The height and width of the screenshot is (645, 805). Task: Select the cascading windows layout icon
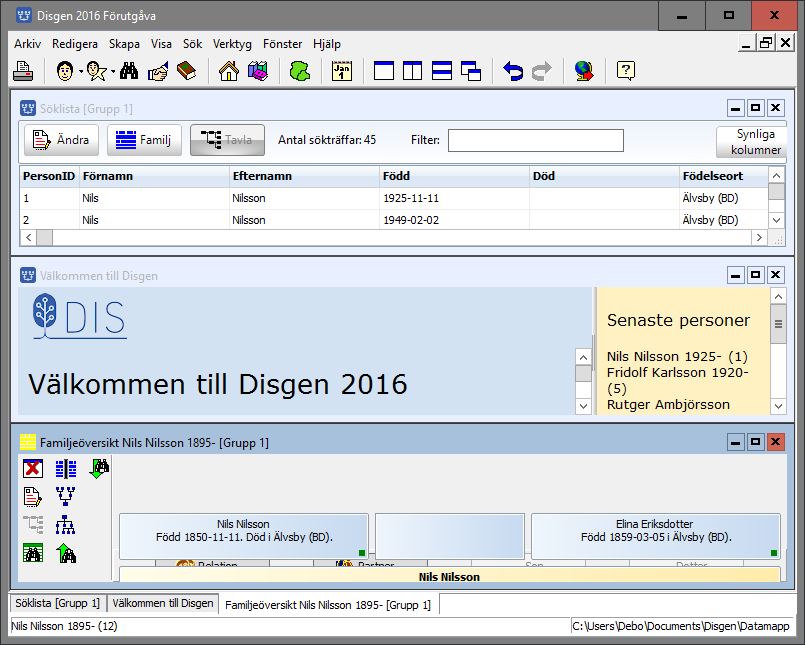point(471,71)
